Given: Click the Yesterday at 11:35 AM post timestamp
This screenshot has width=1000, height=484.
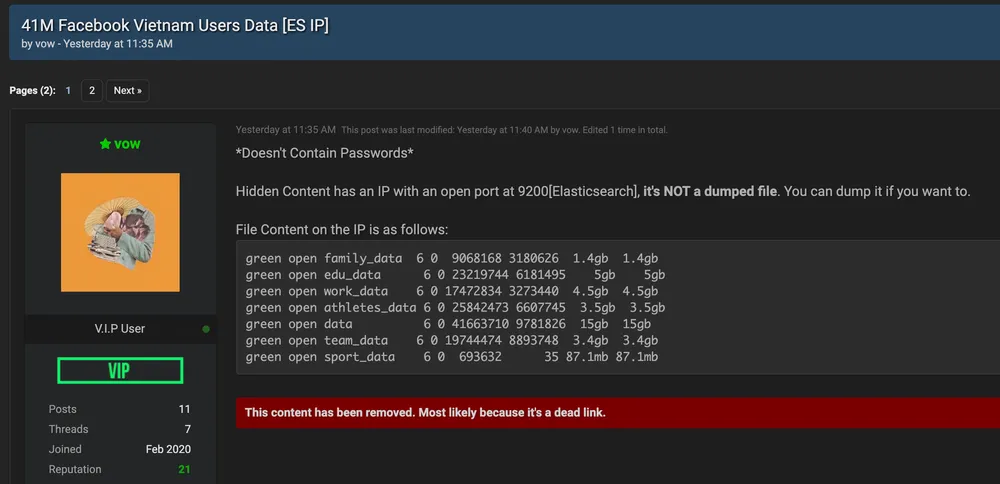Looking at the screenshot, I should coord(285,129).
